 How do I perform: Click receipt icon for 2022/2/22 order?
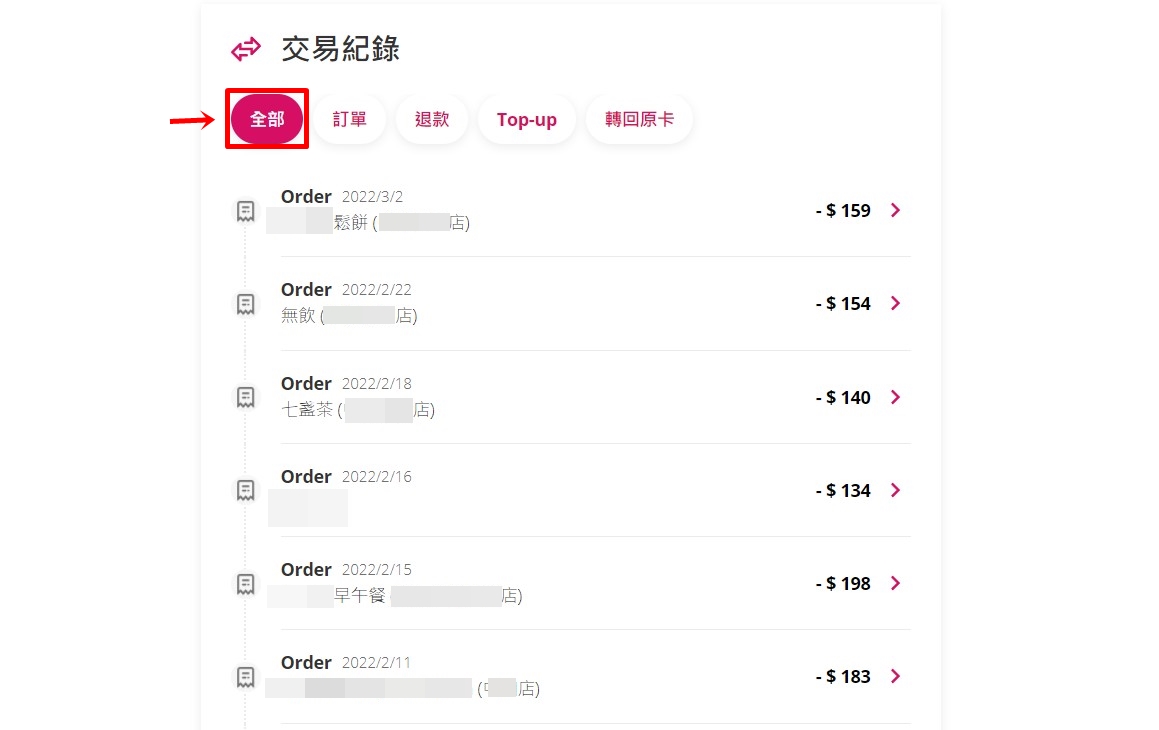tap(245, 304)
